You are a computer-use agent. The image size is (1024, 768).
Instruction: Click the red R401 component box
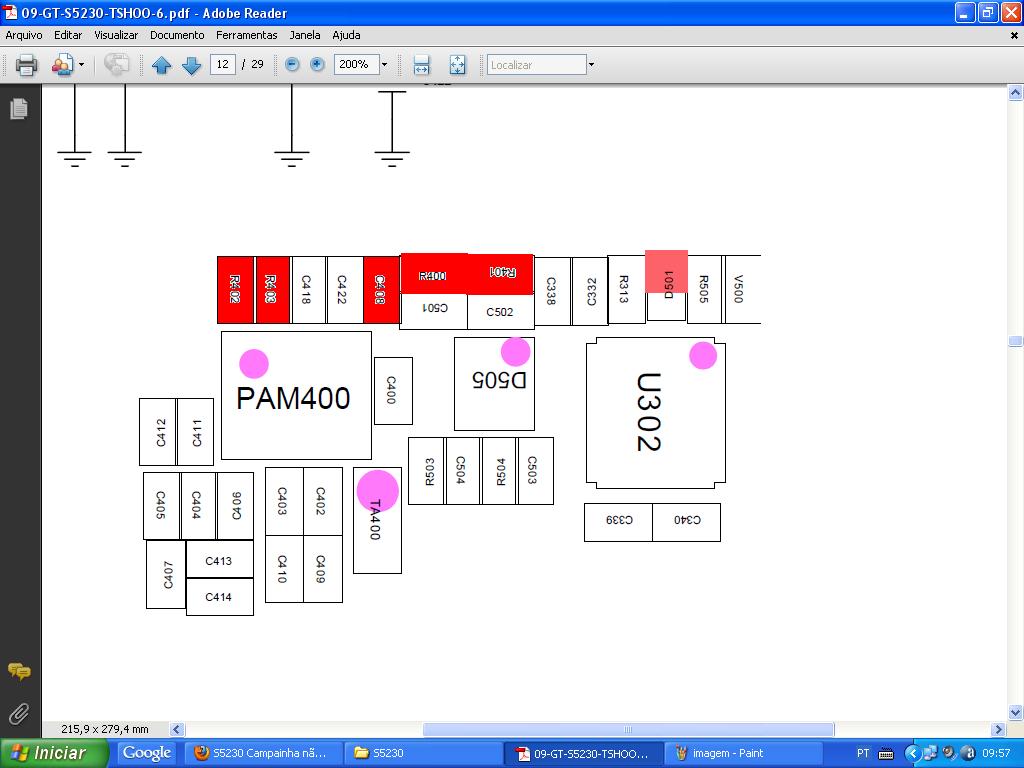502,273
